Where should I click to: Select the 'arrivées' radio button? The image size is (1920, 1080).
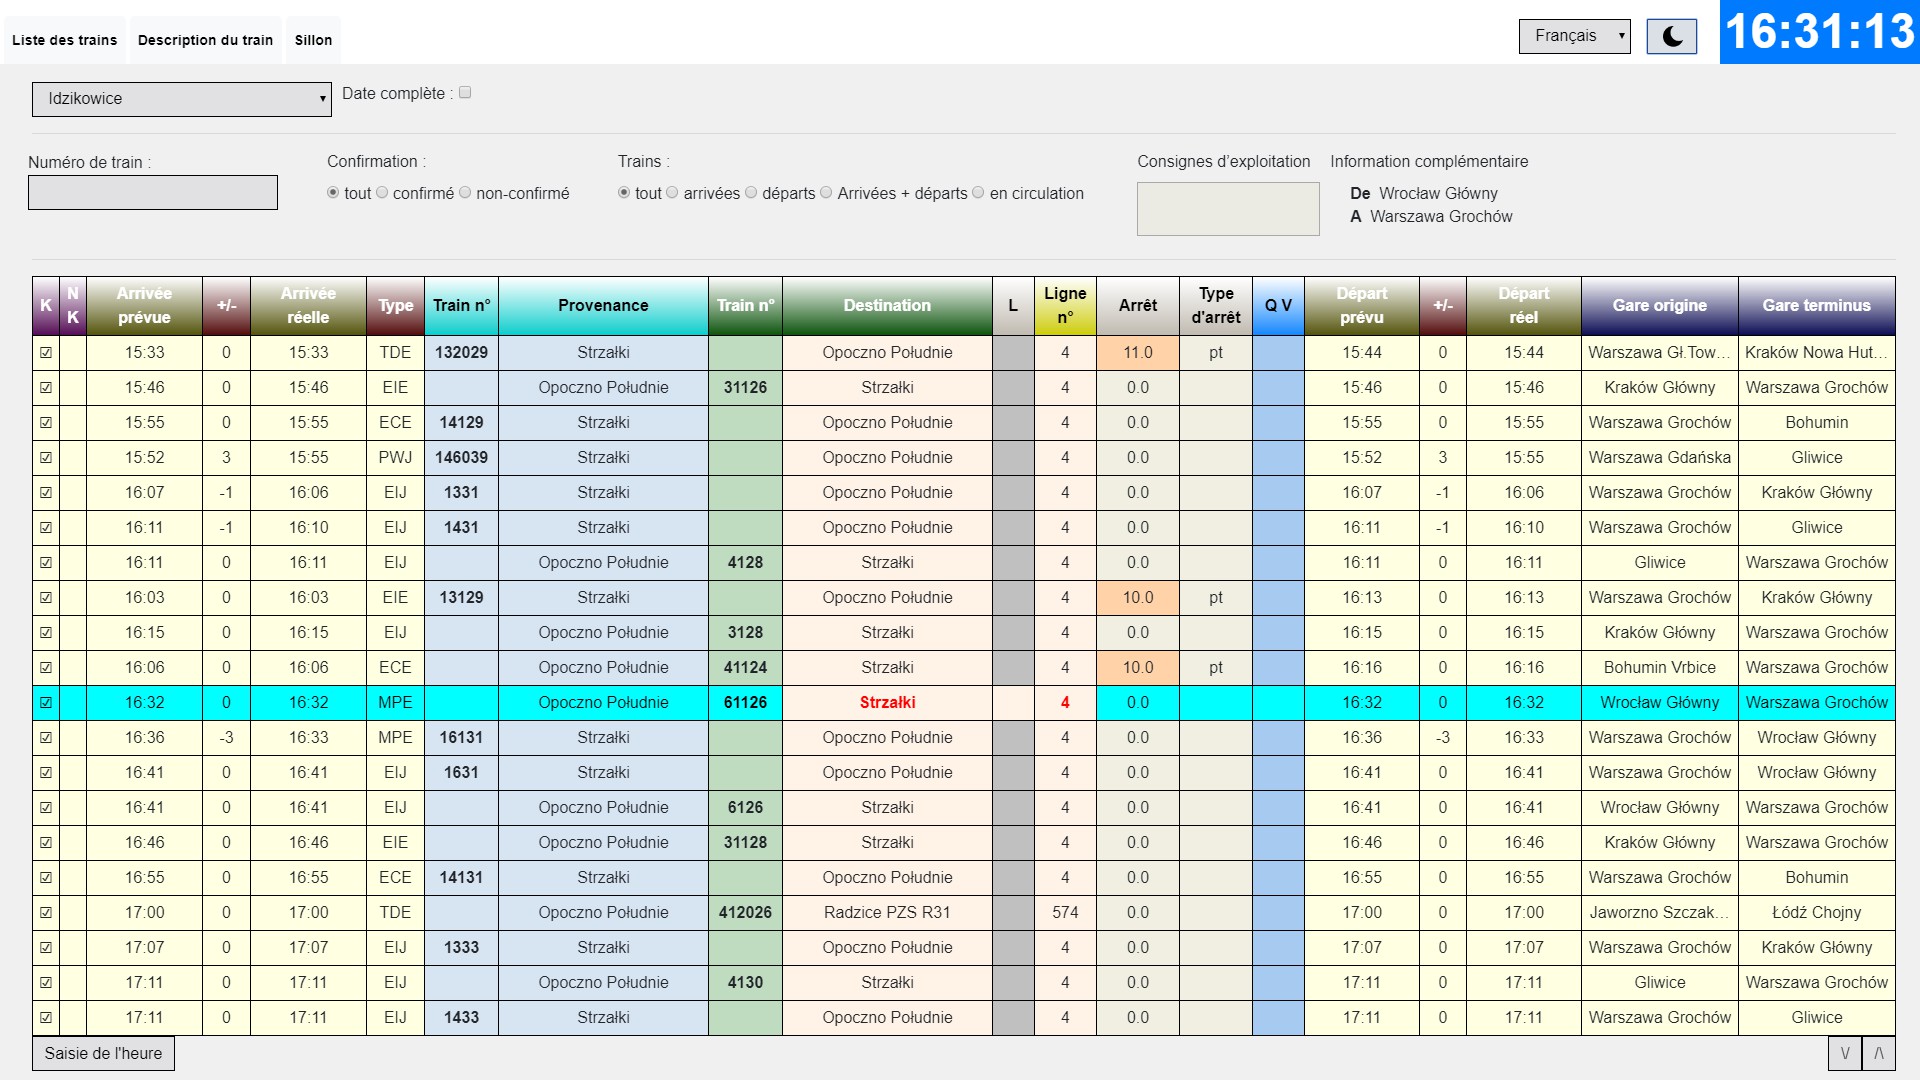coord(672,193)
